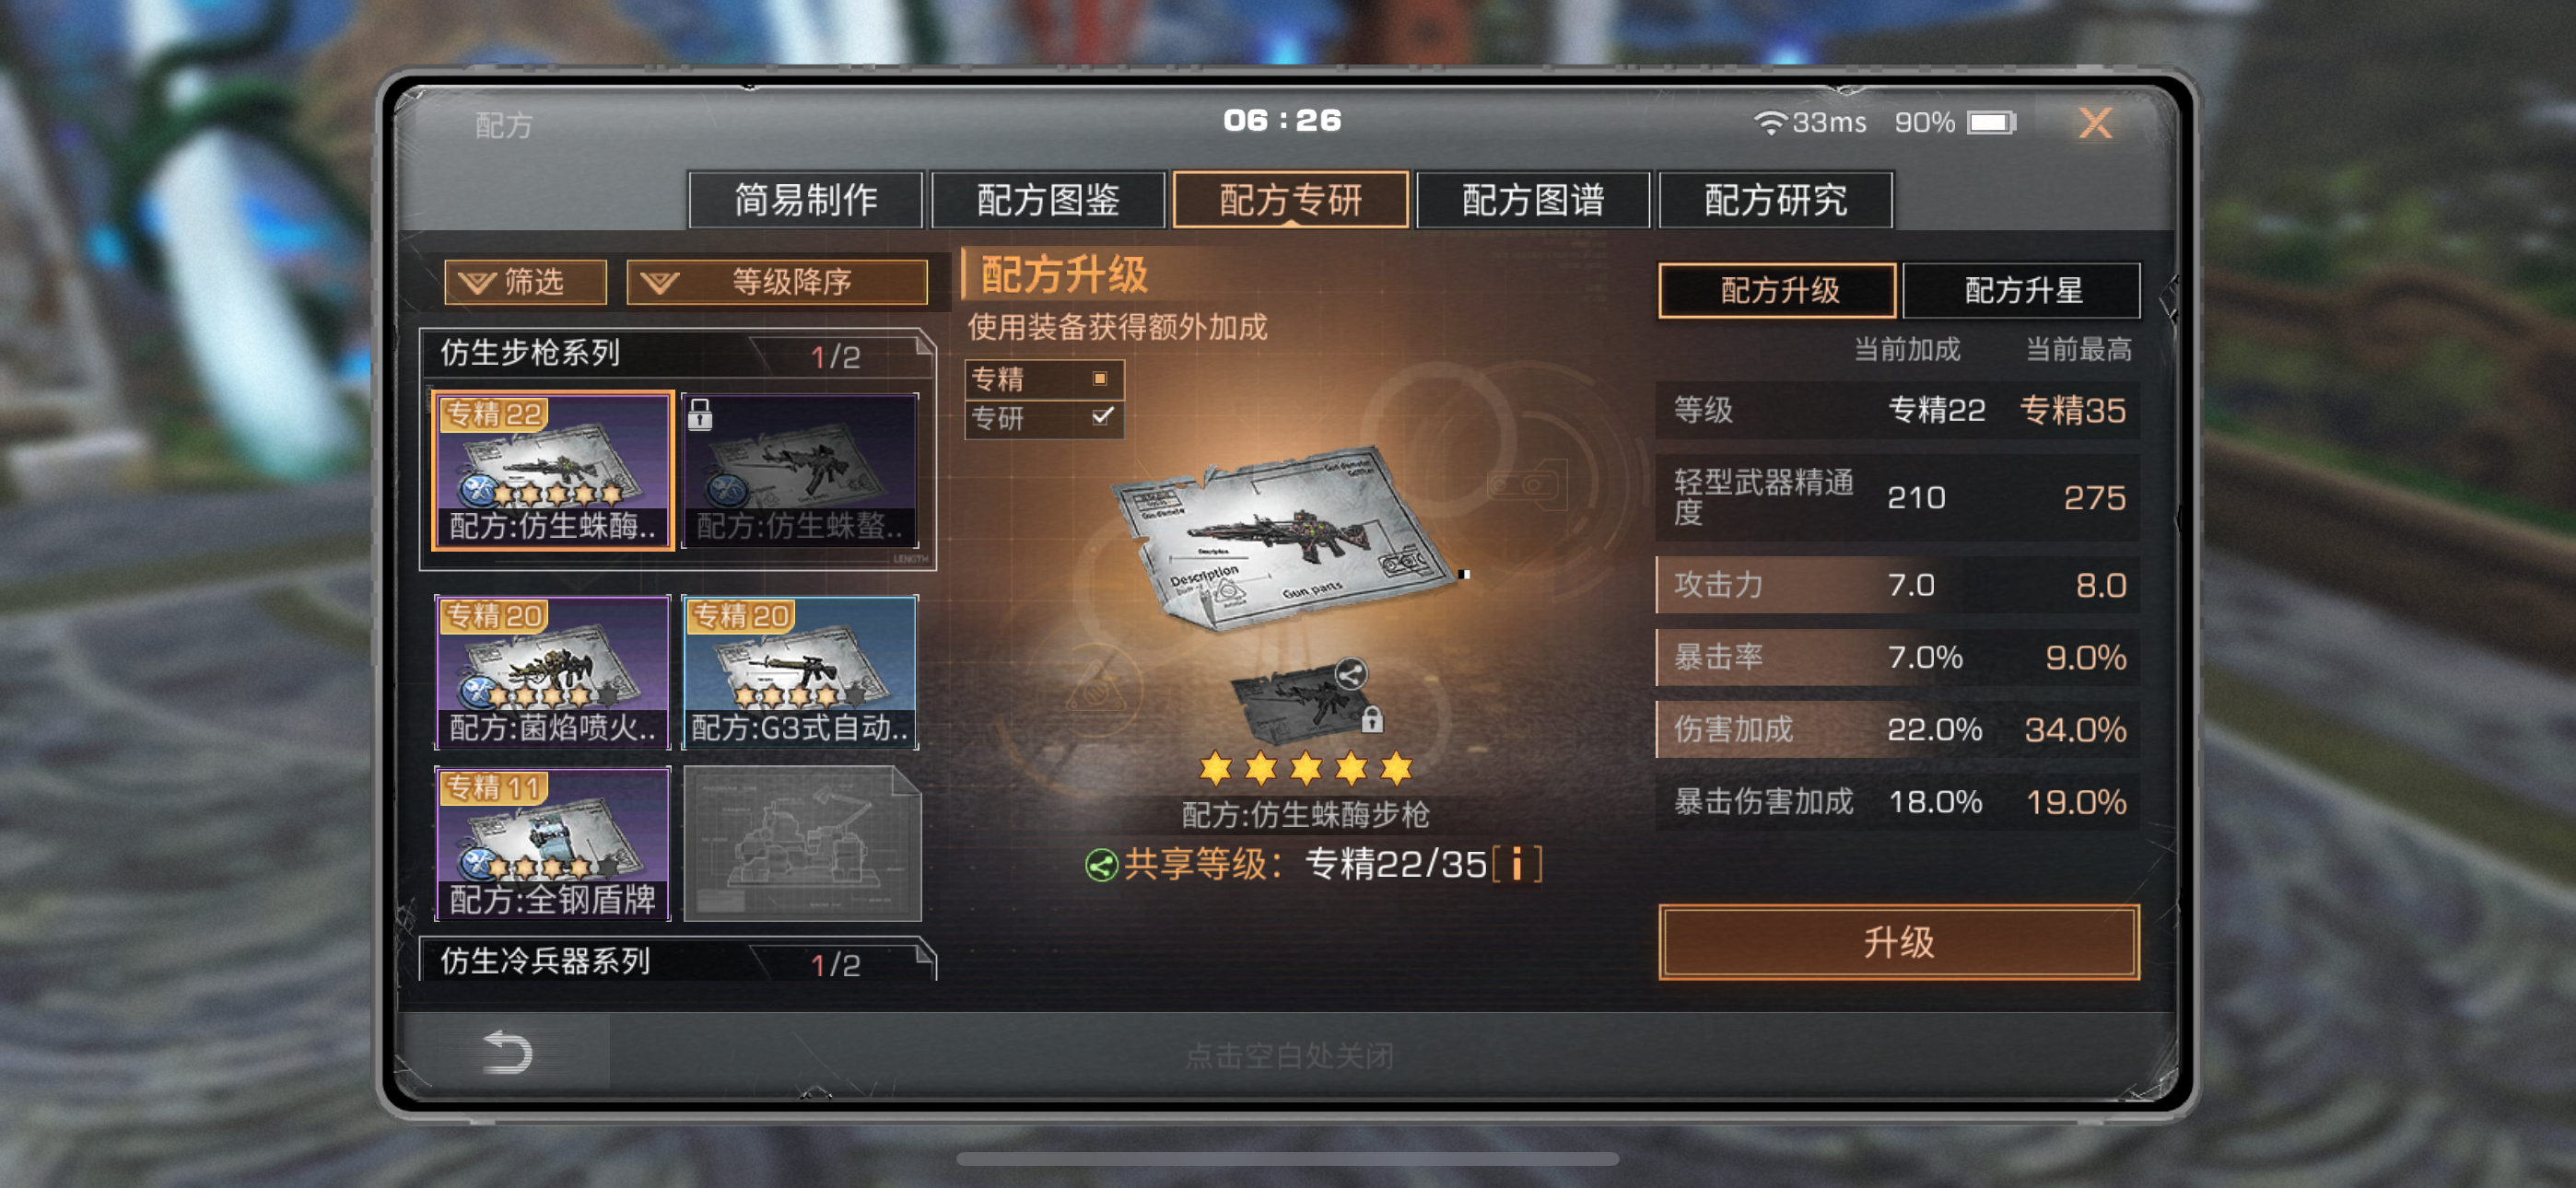The height and width of the screenshot is (1188, 2576).
Task: Open the 配方研究 tab
Action: click(x=1775, y=200)
